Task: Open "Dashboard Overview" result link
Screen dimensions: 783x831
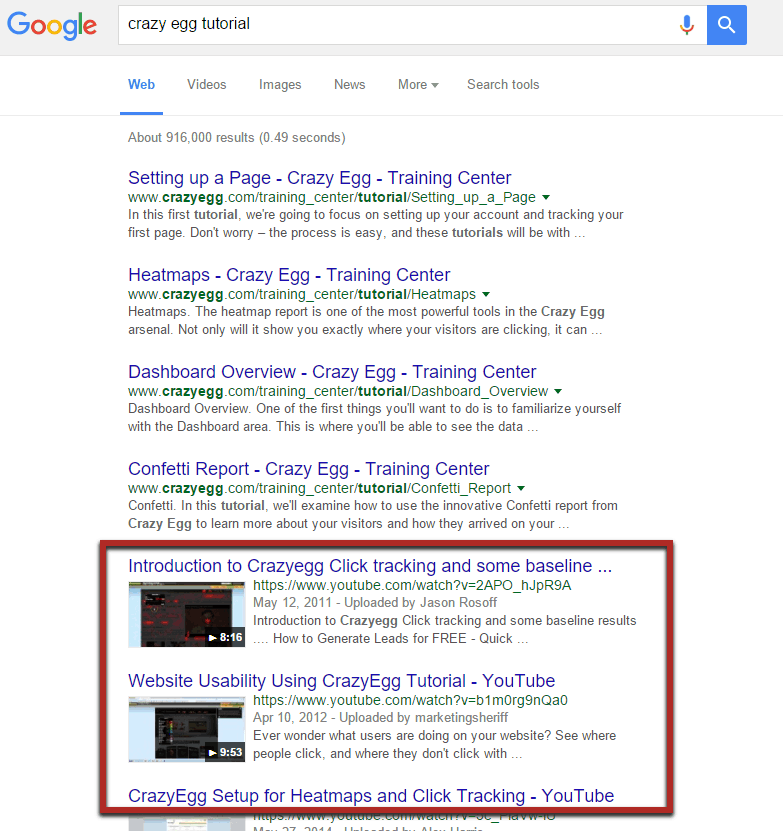Action: coord(332,372)
